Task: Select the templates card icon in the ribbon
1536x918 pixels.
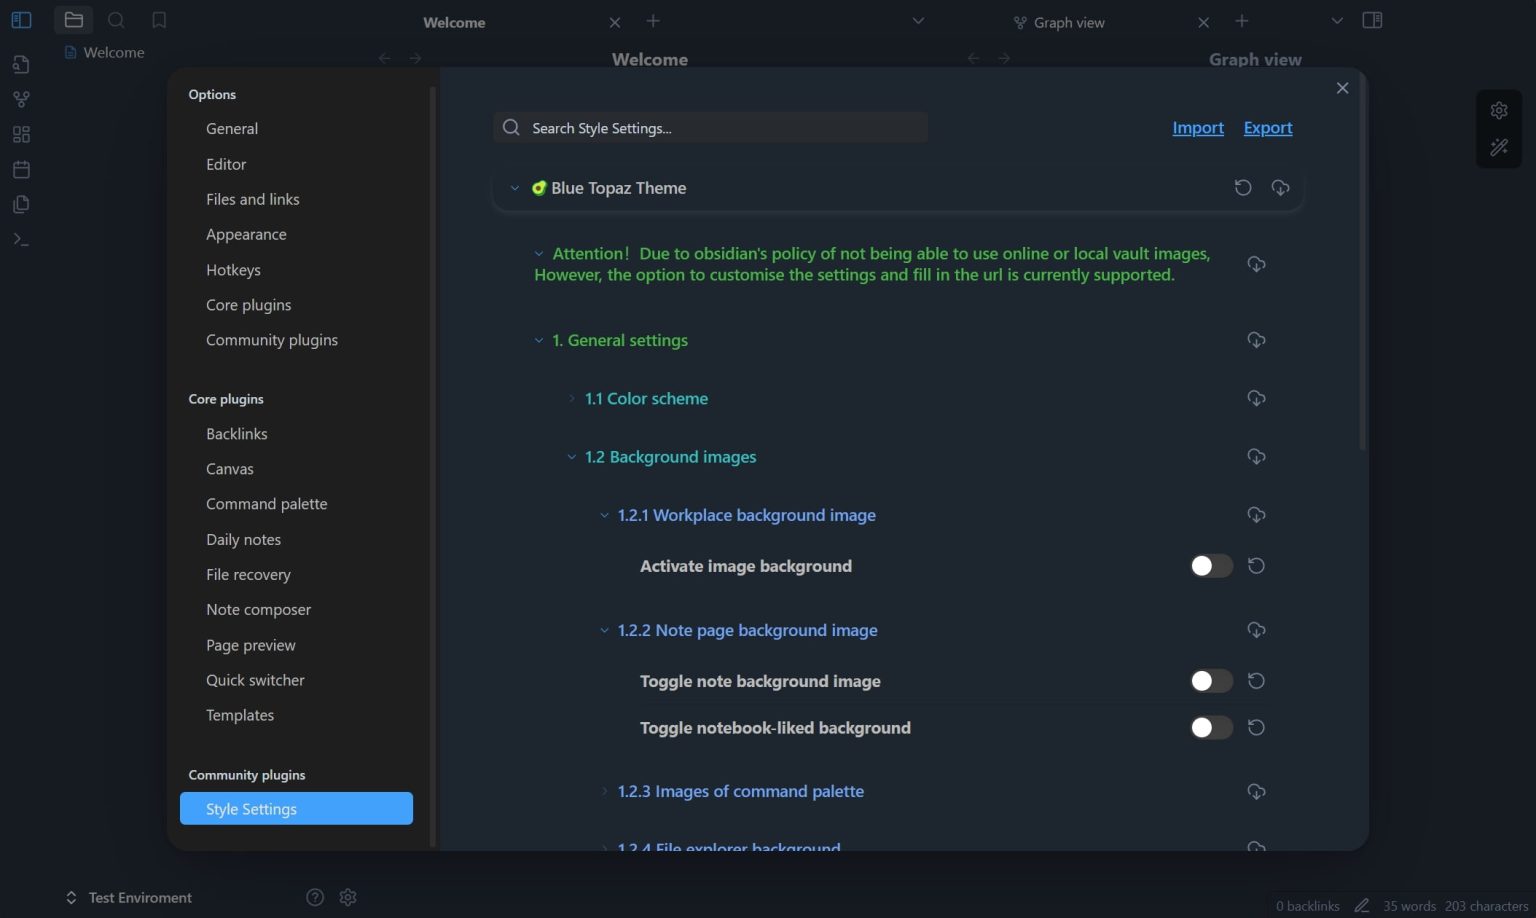Action: point(21,133)
